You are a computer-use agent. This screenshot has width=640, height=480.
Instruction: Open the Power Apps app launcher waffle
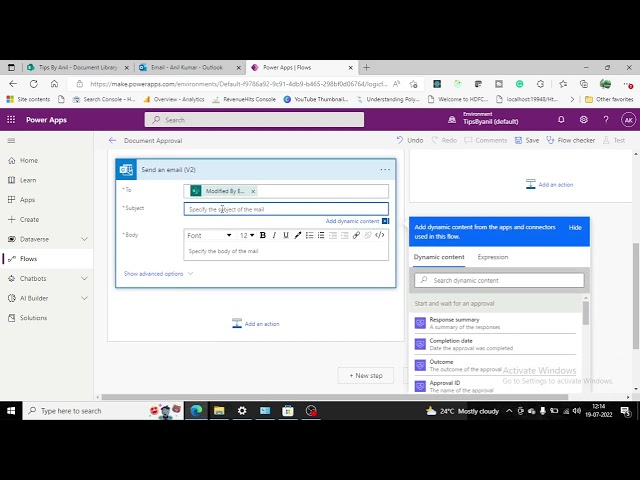[x=11, y=120]
